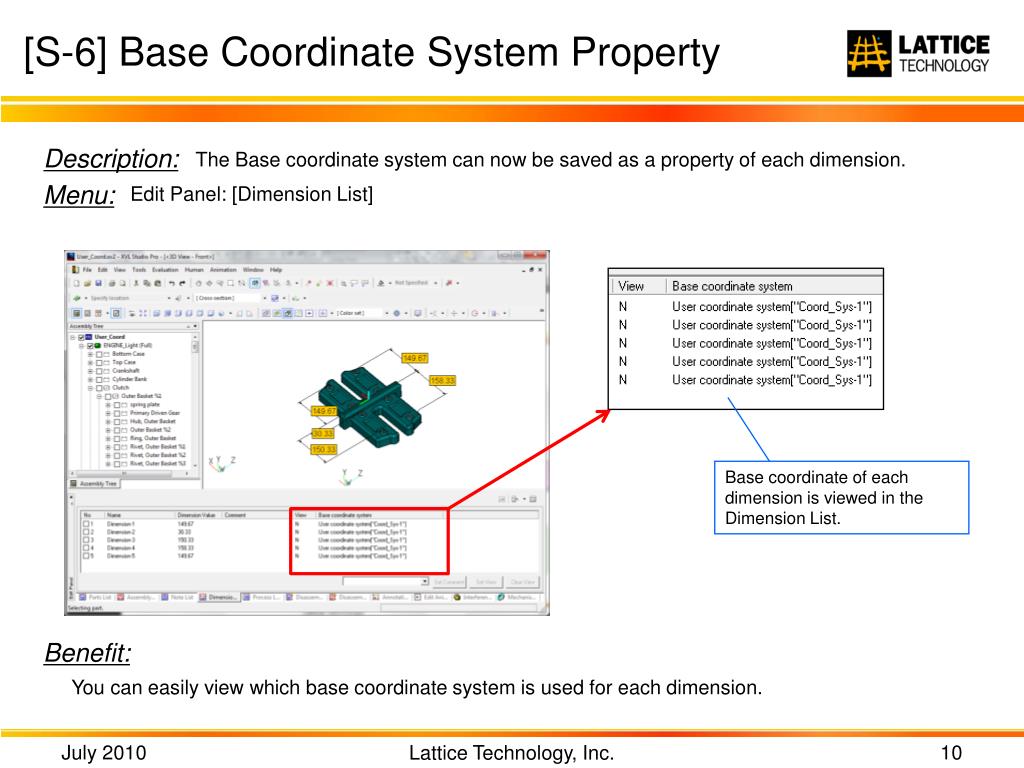
Task: Open the Specify location dropdown
Action: pos(169,298)
